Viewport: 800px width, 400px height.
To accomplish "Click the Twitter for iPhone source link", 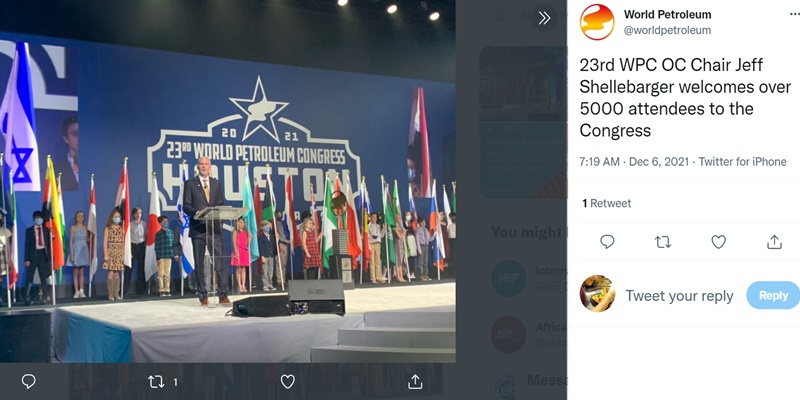I will 742,162.
